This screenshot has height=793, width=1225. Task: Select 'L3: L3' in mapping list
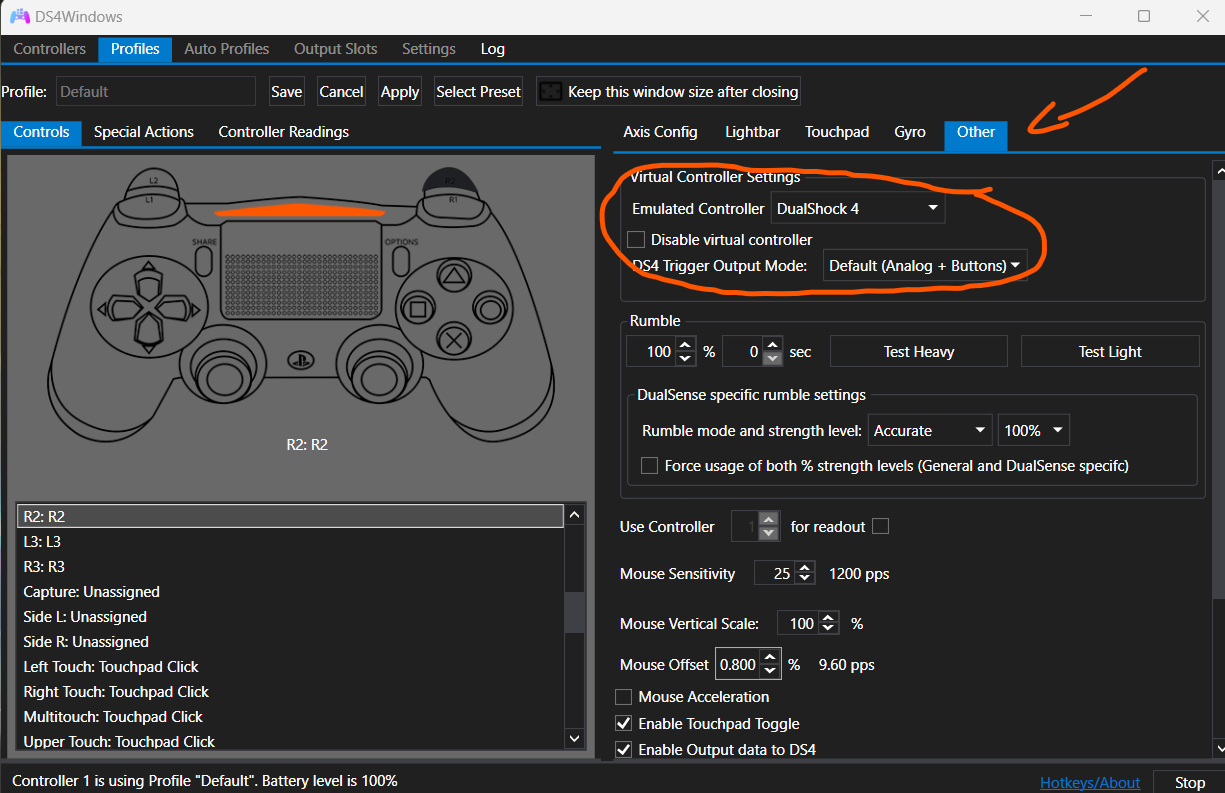coord(290,541)
